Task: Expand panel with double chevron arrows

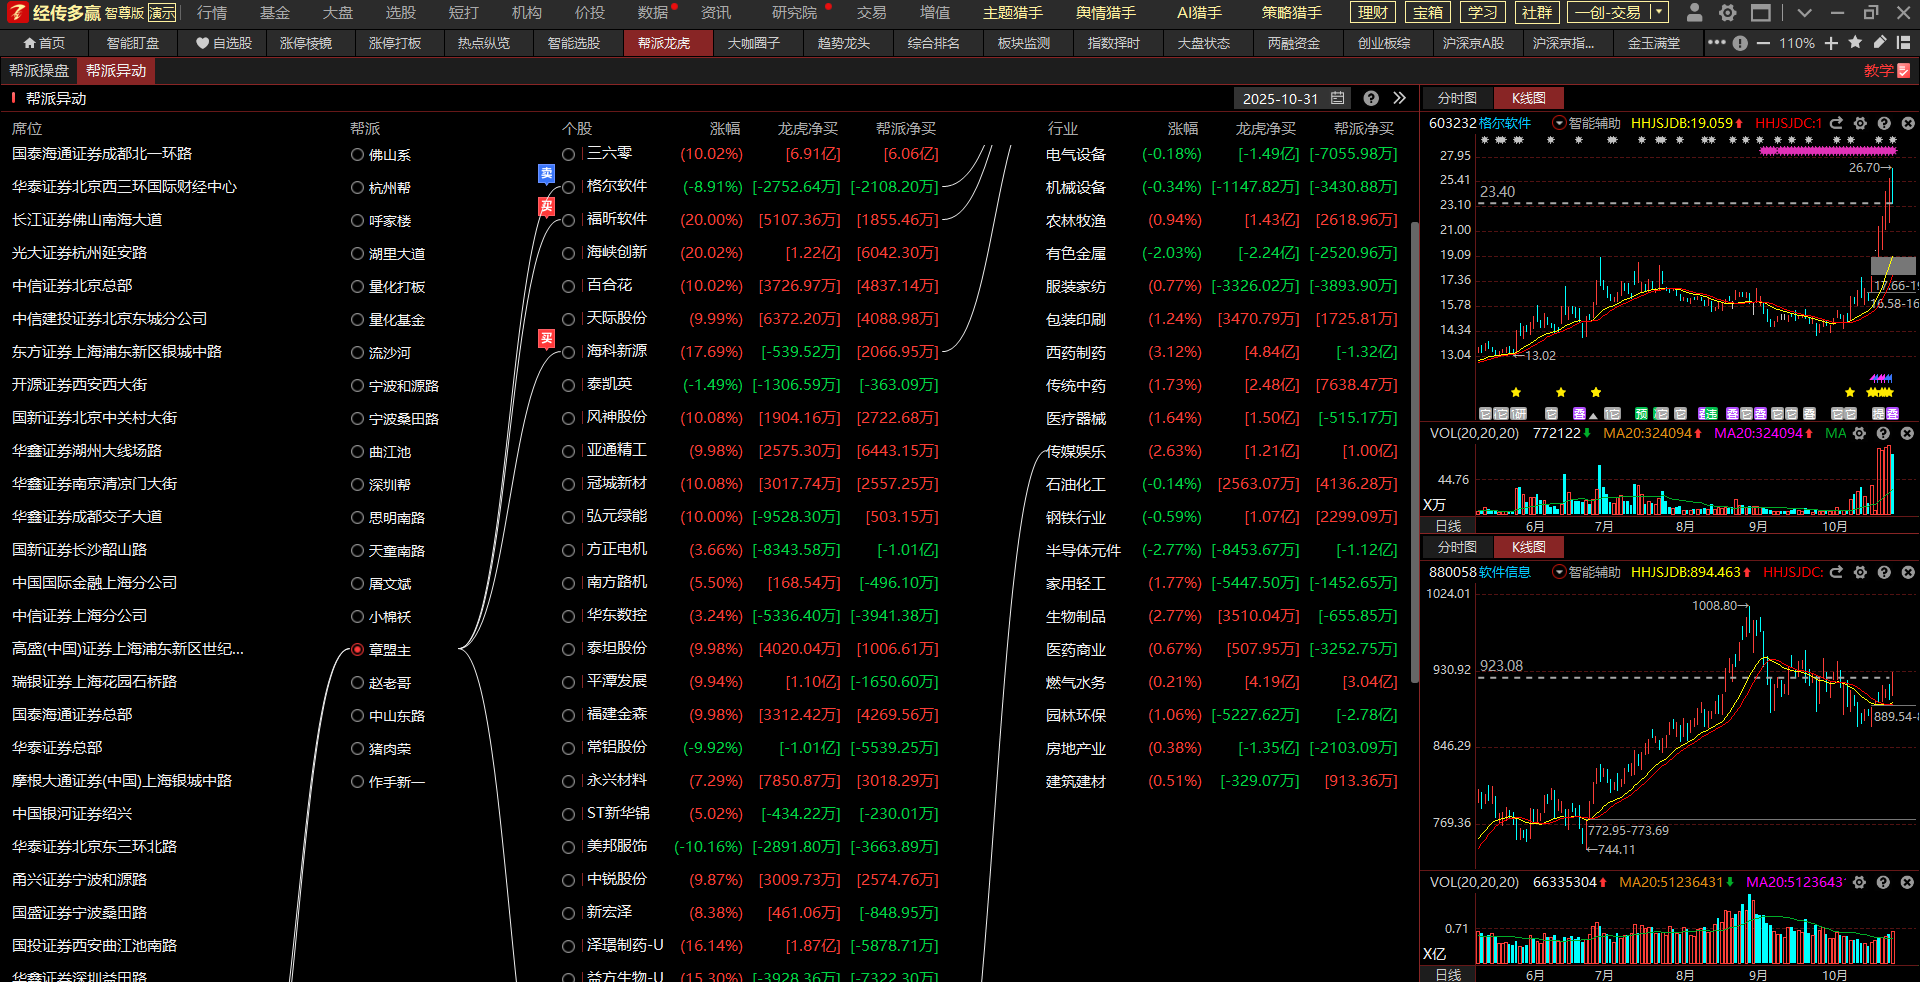Action: coord(1399,98)
